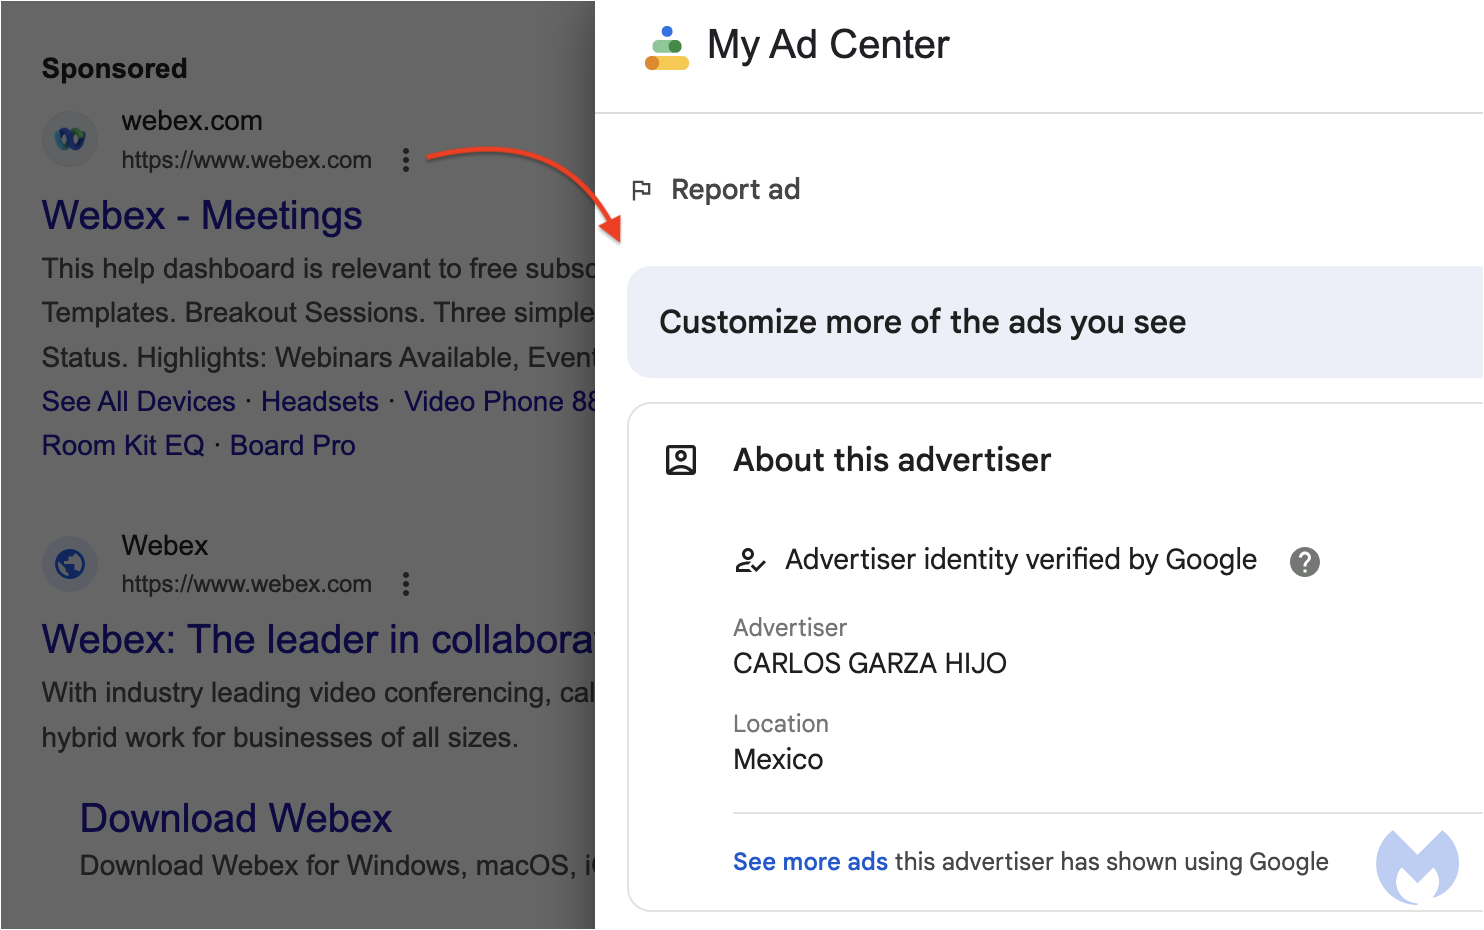Click the About this advertiser portrait icon
Image resolution: width=1484 pixels, height=930 pixels.
click(x=681, y=460)
